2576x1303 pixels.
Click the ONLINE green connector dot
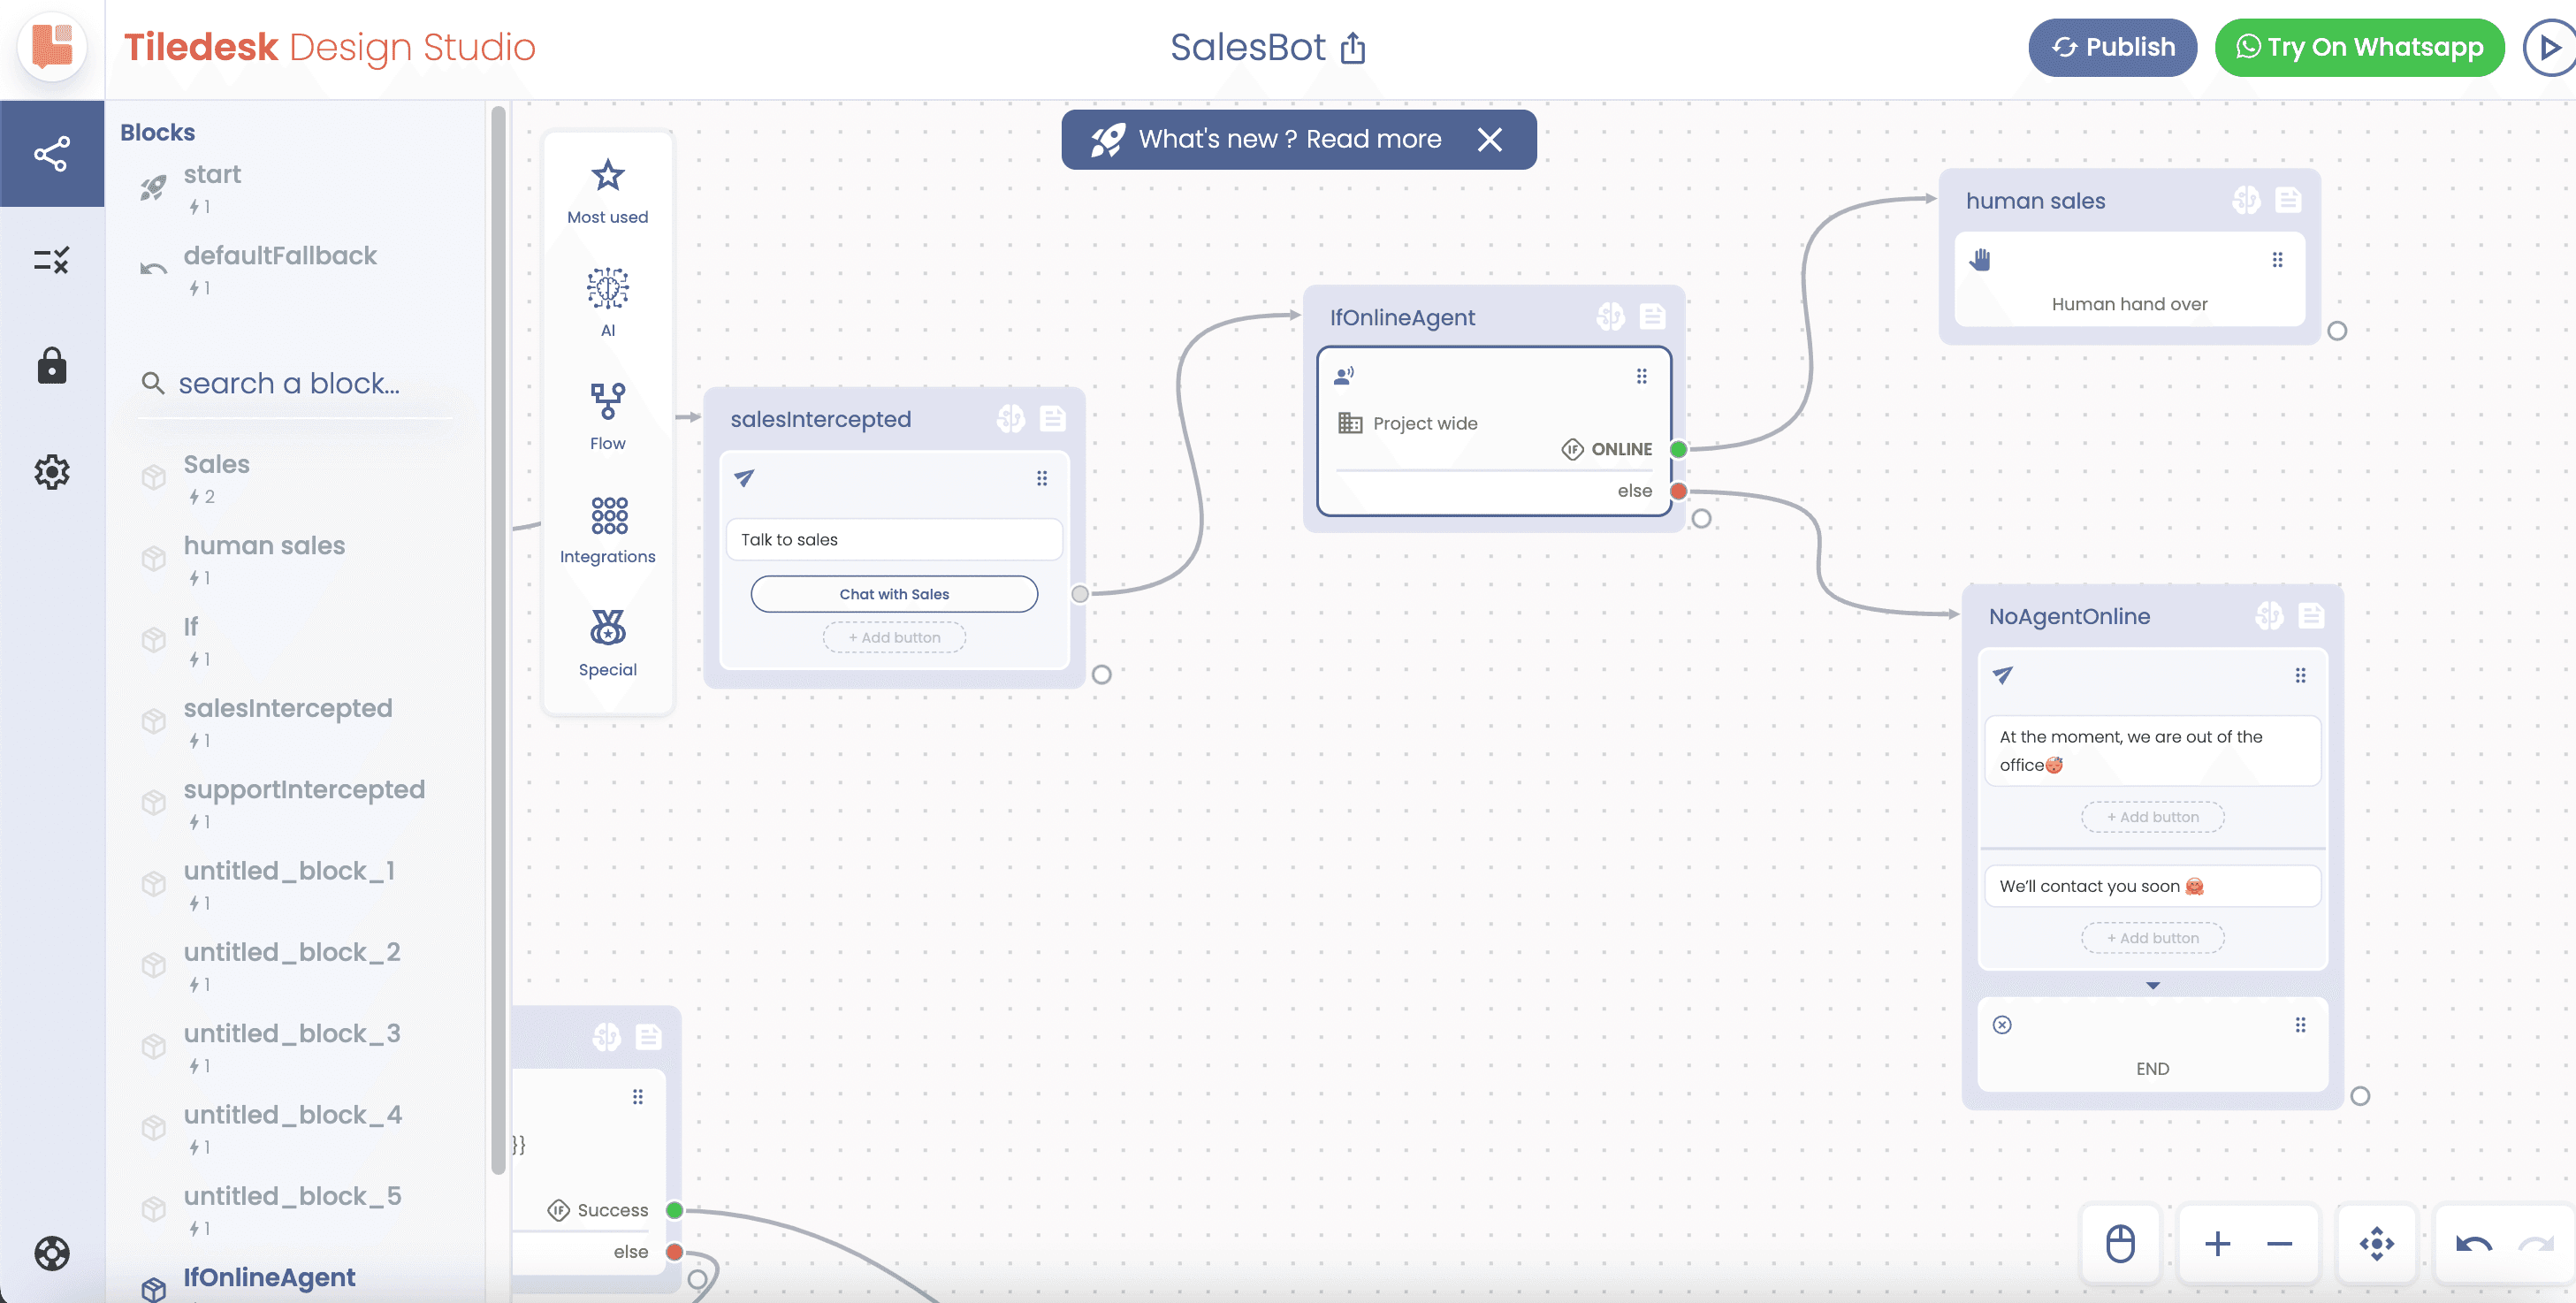click(x=1679, y=449)
